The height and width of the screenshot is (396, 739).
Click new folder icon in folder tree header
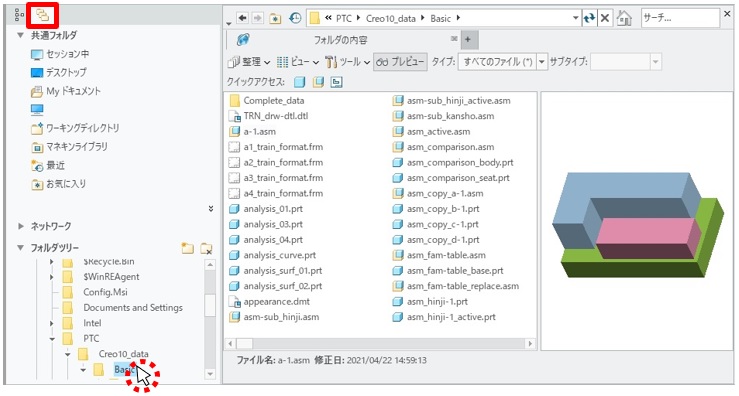[x=188, y=248]
